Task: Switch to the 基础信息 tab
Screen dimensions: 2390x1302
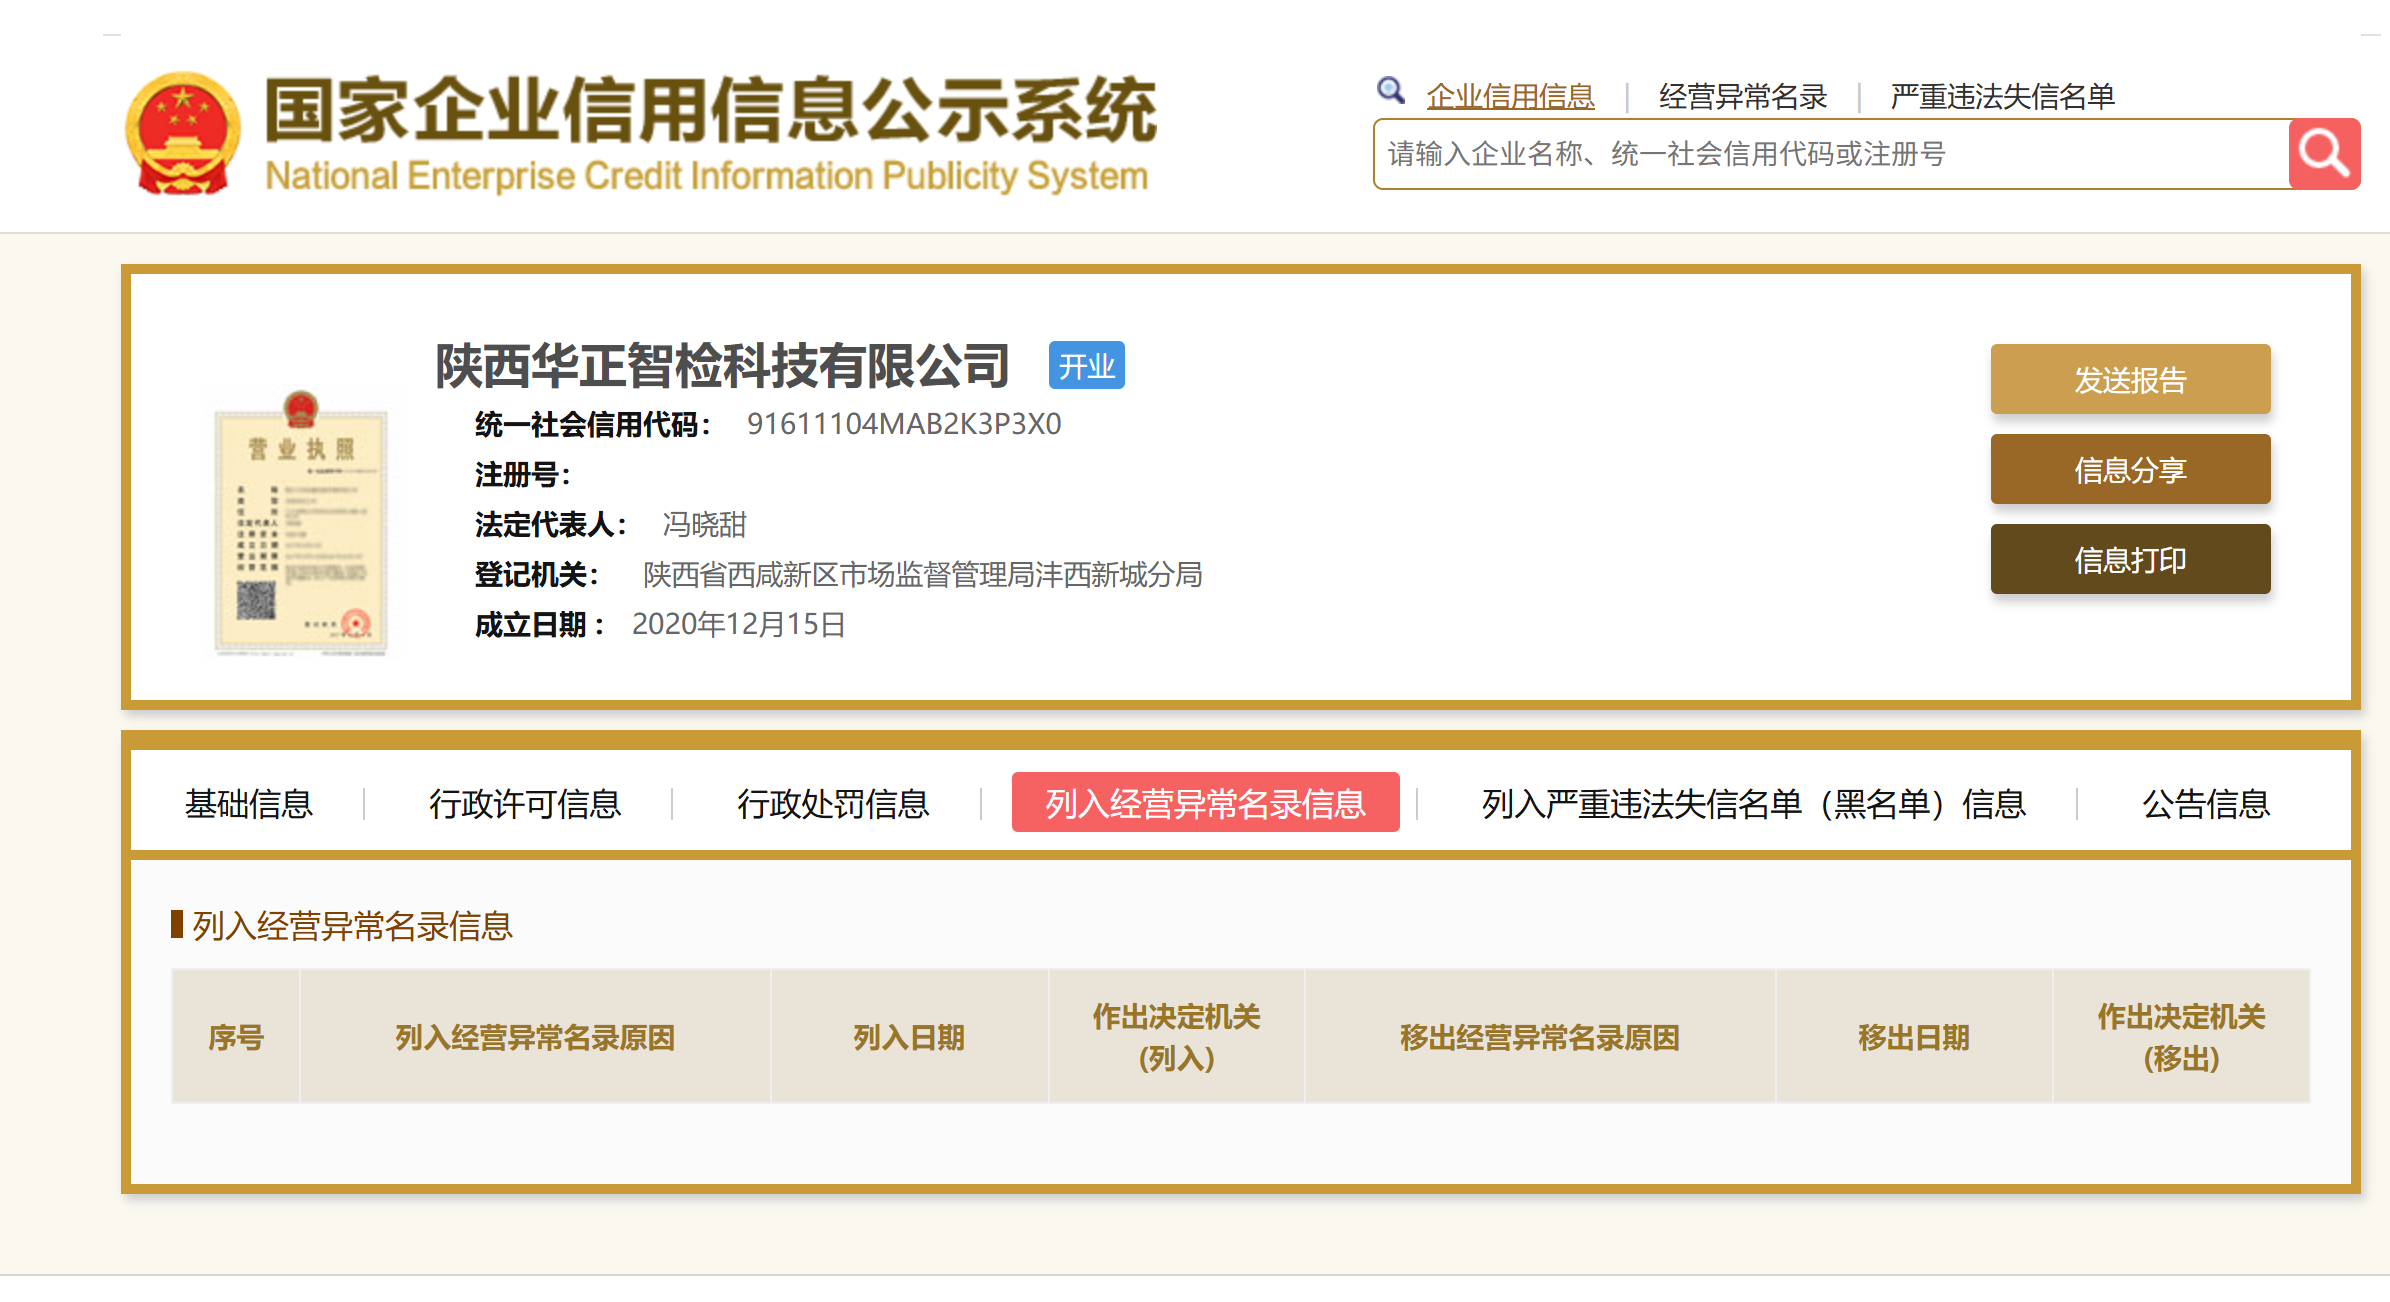Action: [x=249, y=803]
